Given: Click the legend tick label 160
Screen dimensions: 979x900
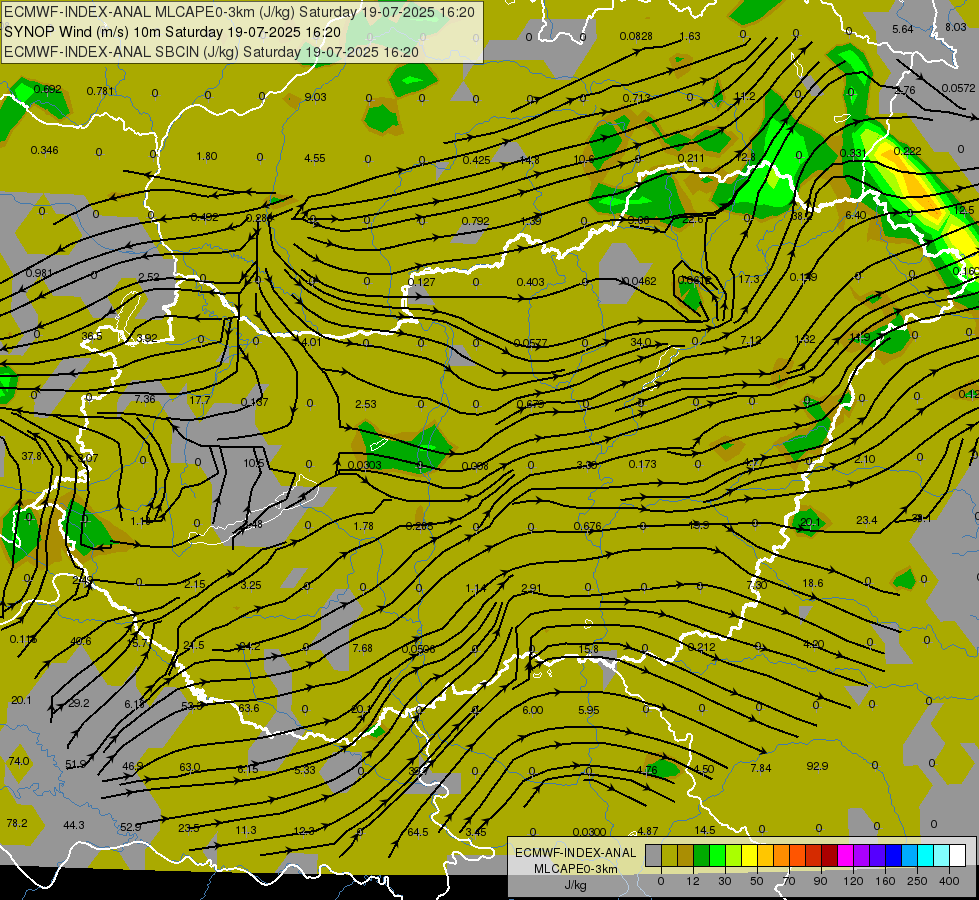Looking at the screenshot, I should tap(885, 881).
